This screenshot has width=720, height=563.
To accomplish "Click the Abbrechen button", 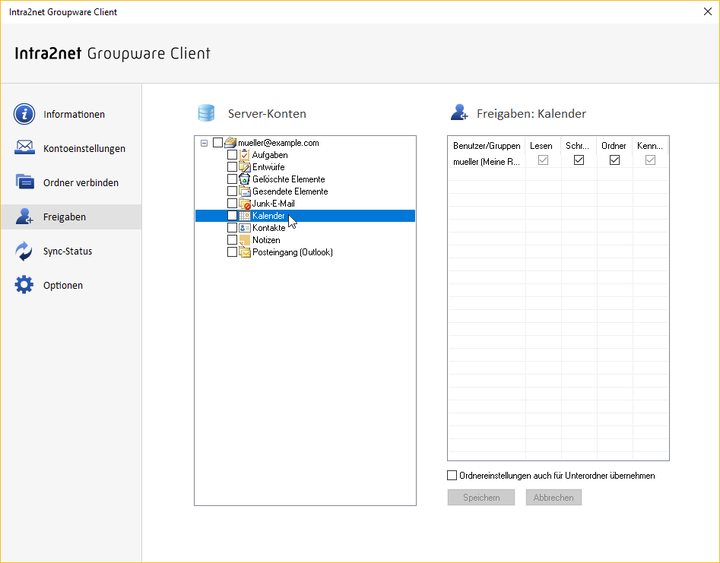I will pos(553,497).
